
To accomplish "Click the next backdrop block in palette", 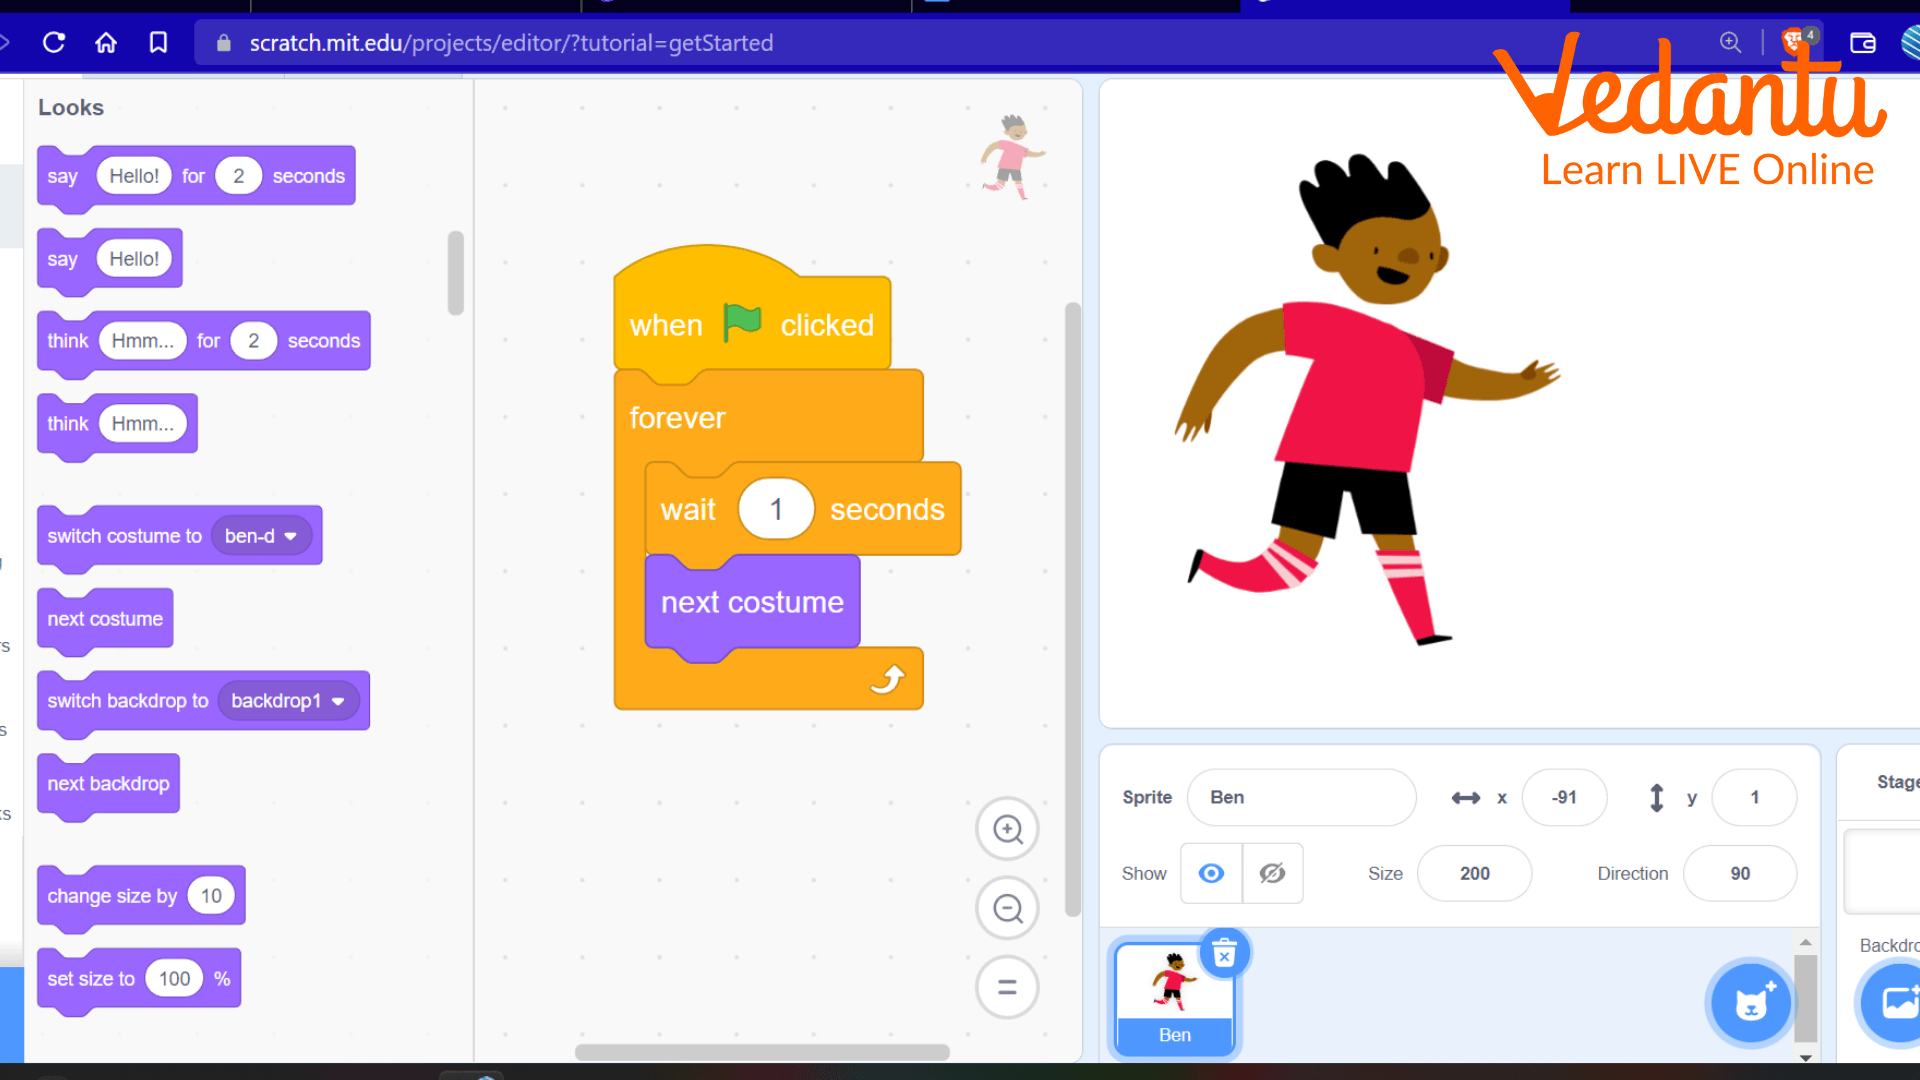I will (108, 784).
